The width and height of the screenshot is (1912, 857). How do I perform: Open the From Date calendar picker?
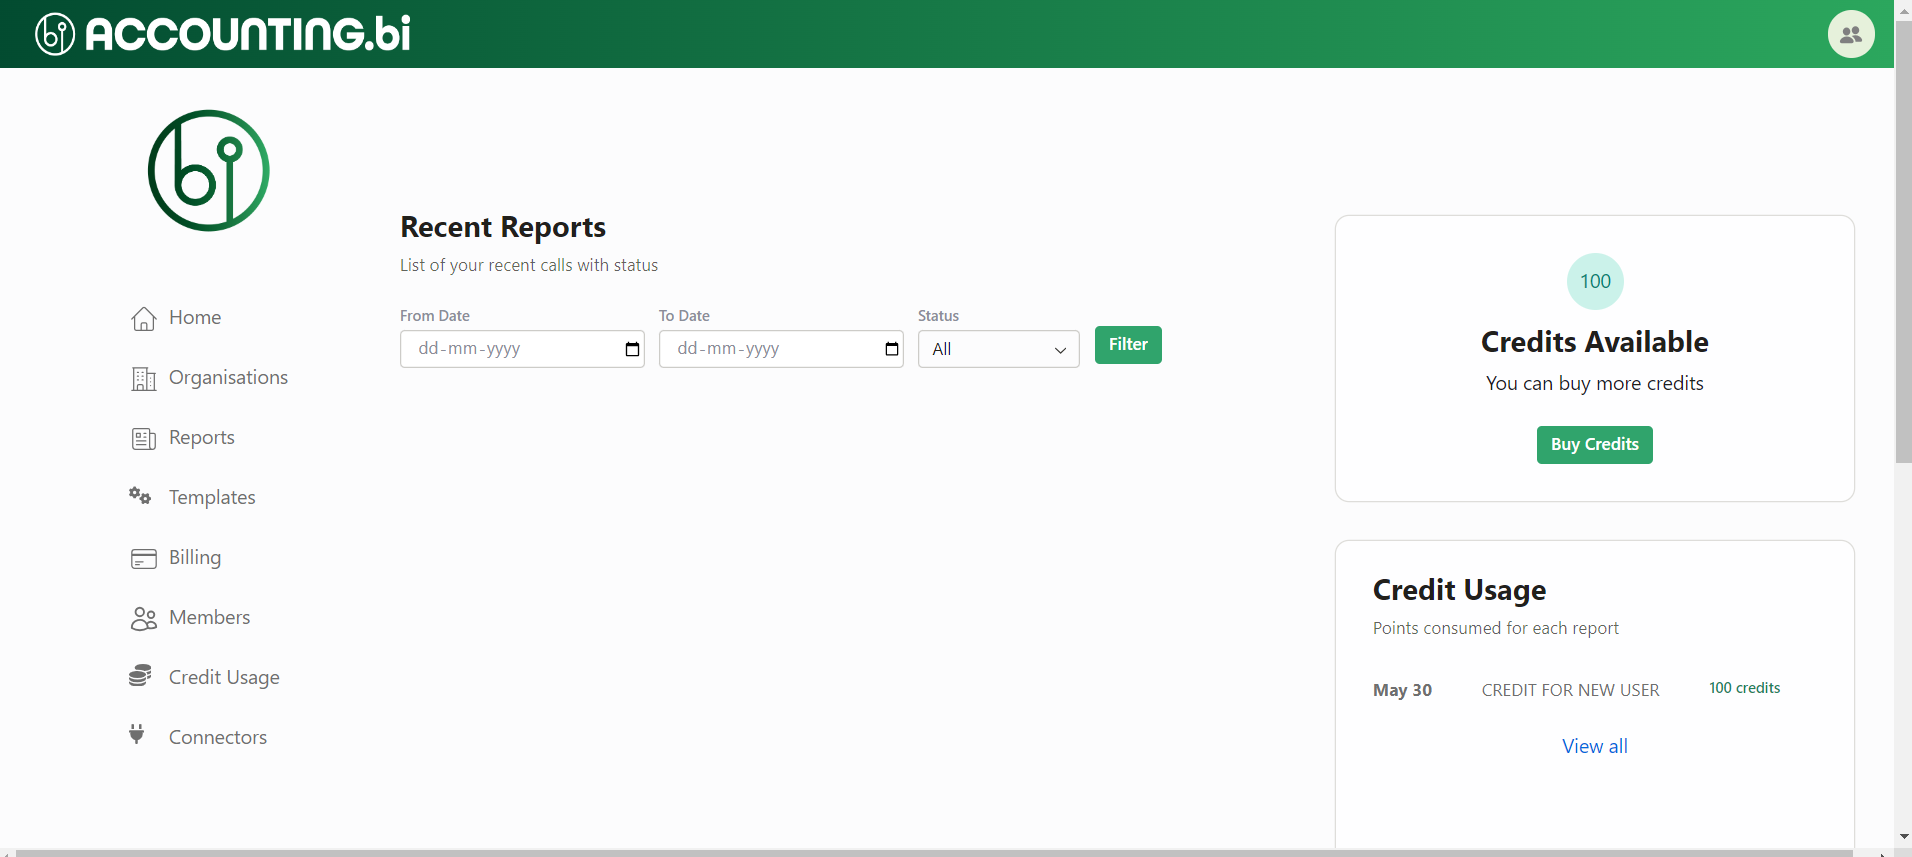click(632, 349)
